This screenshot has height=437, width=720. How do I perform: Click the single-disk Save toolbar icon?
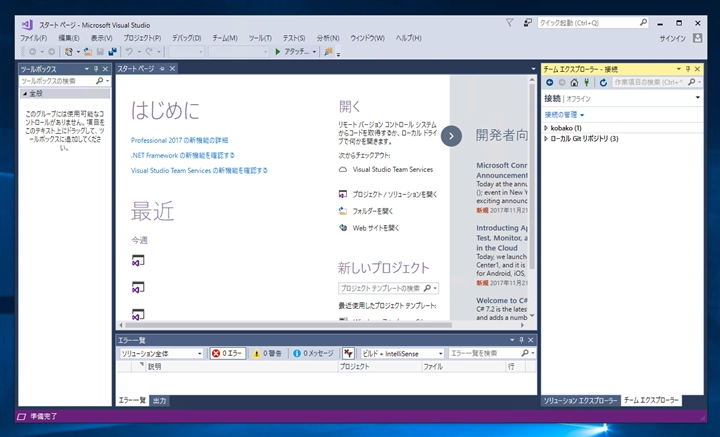[x=100, y=52]
